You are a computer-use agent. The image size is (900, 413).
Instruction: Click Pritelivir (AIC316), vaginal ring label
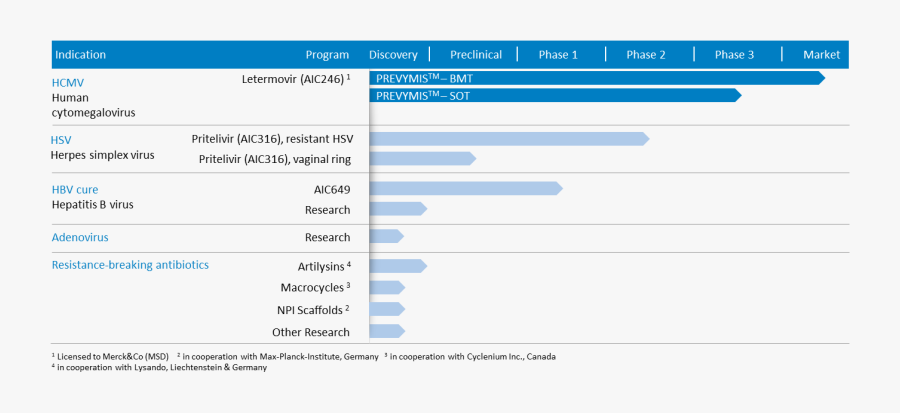[274, 159]
